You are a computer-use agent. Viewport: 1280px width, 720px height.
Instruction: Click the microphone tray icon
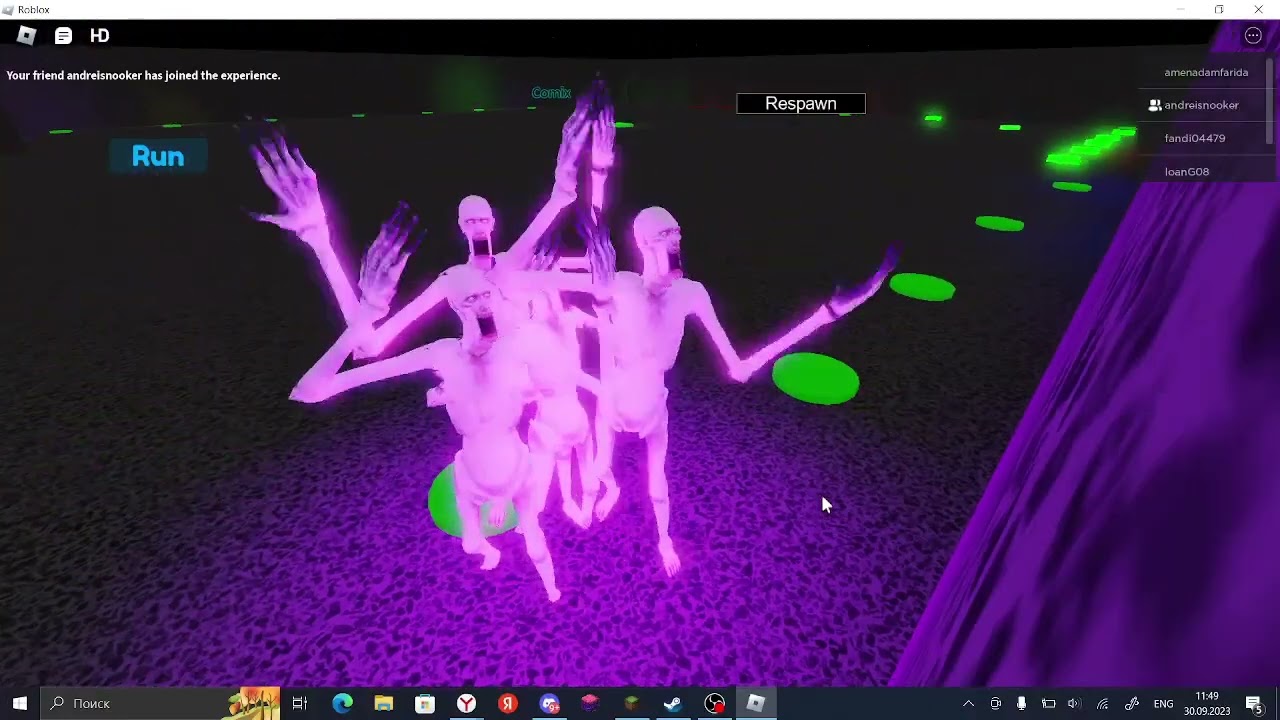coord(1021,704)
